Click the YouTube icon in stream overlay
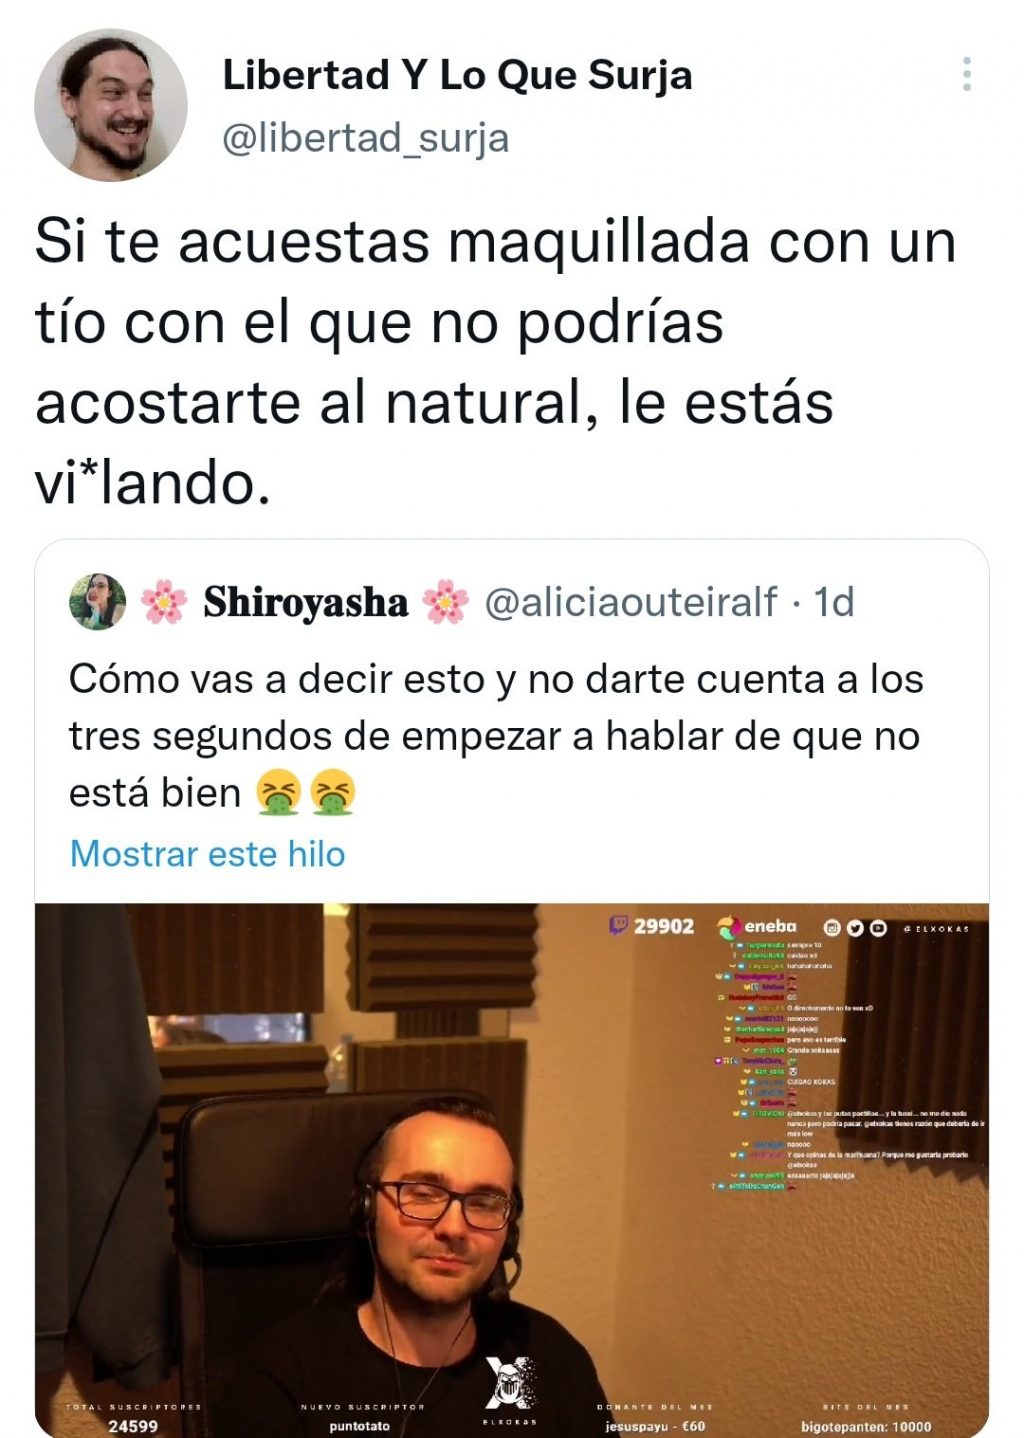Viewport: 1024px width, 1438px height. (x=878, y=928)
